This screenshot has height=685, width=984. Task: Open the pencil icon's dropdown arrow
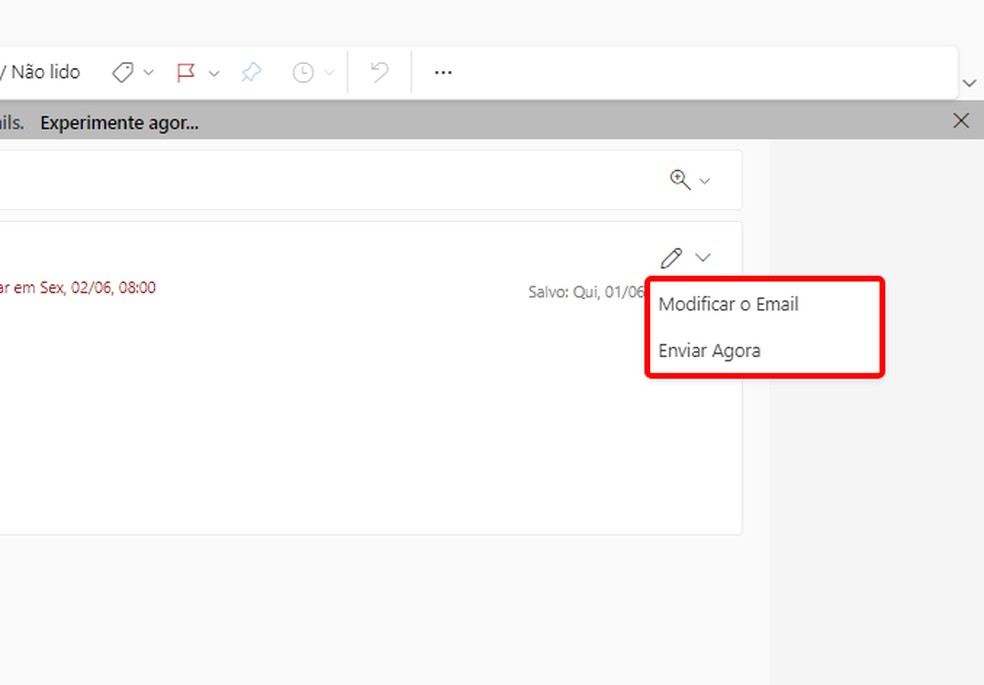703,257
